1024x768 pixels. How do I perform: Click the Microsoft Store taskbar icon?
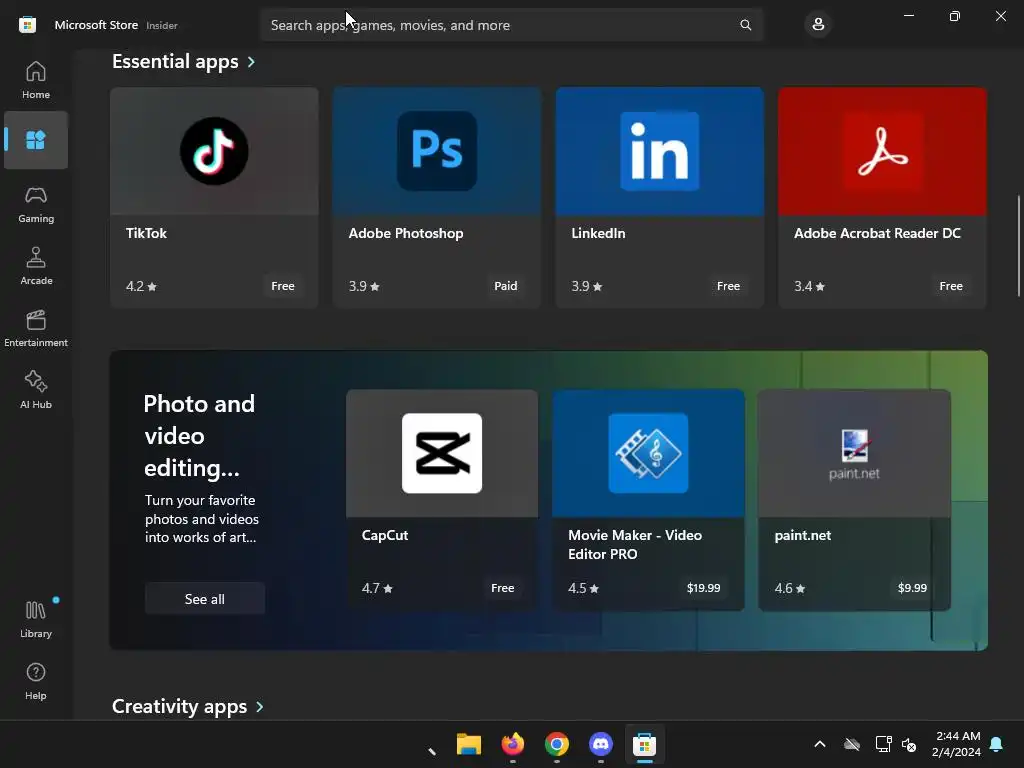(645, 744)
